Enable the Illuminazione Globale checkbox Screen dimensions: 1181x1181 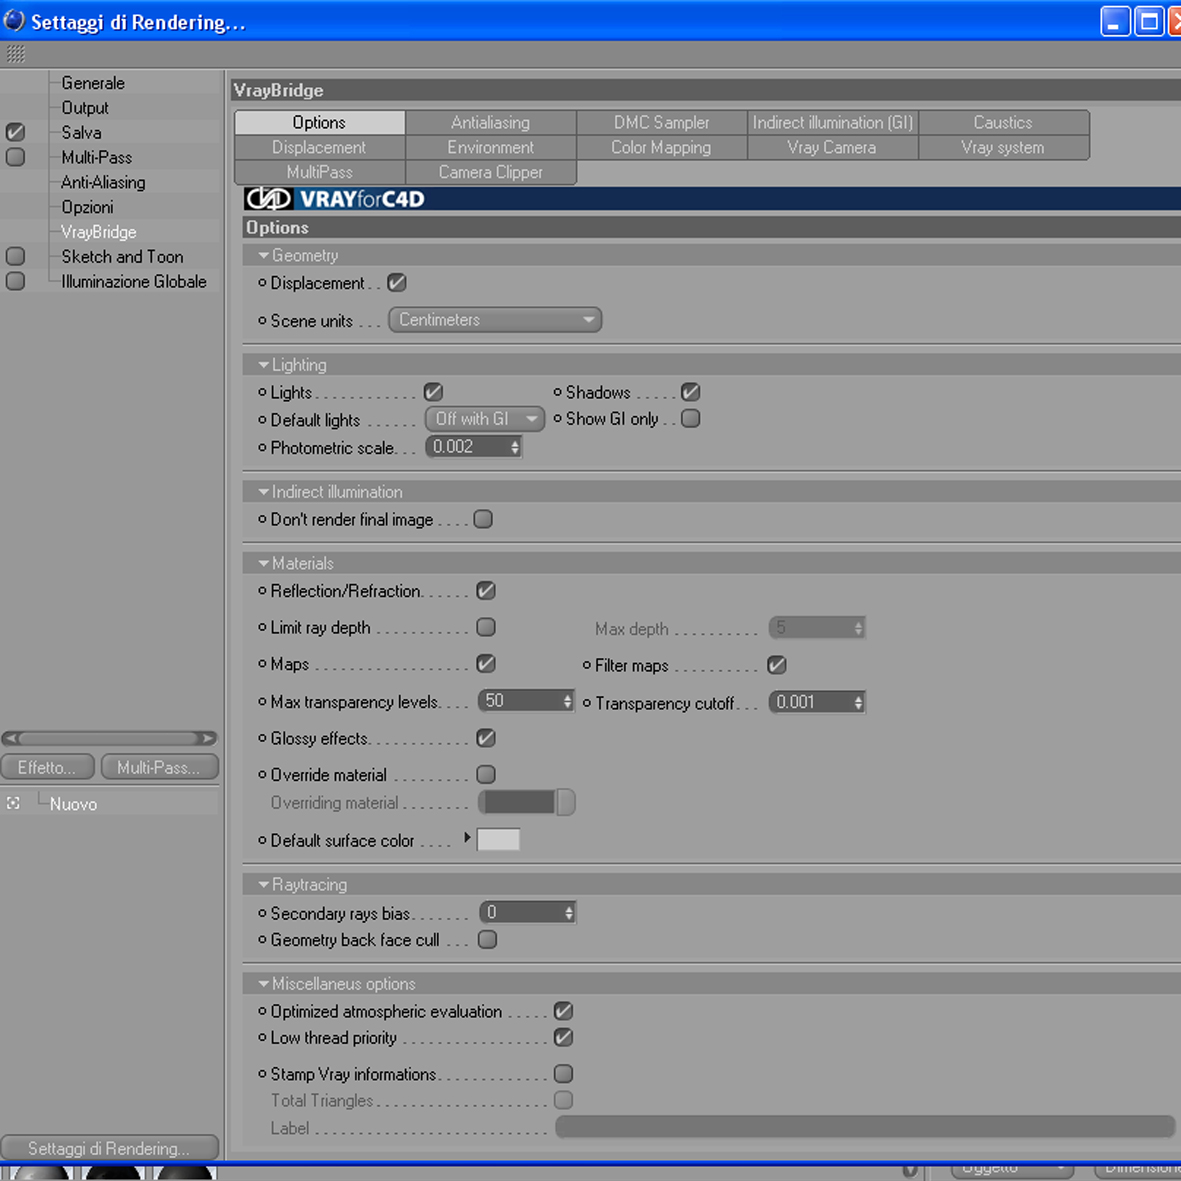15,281
